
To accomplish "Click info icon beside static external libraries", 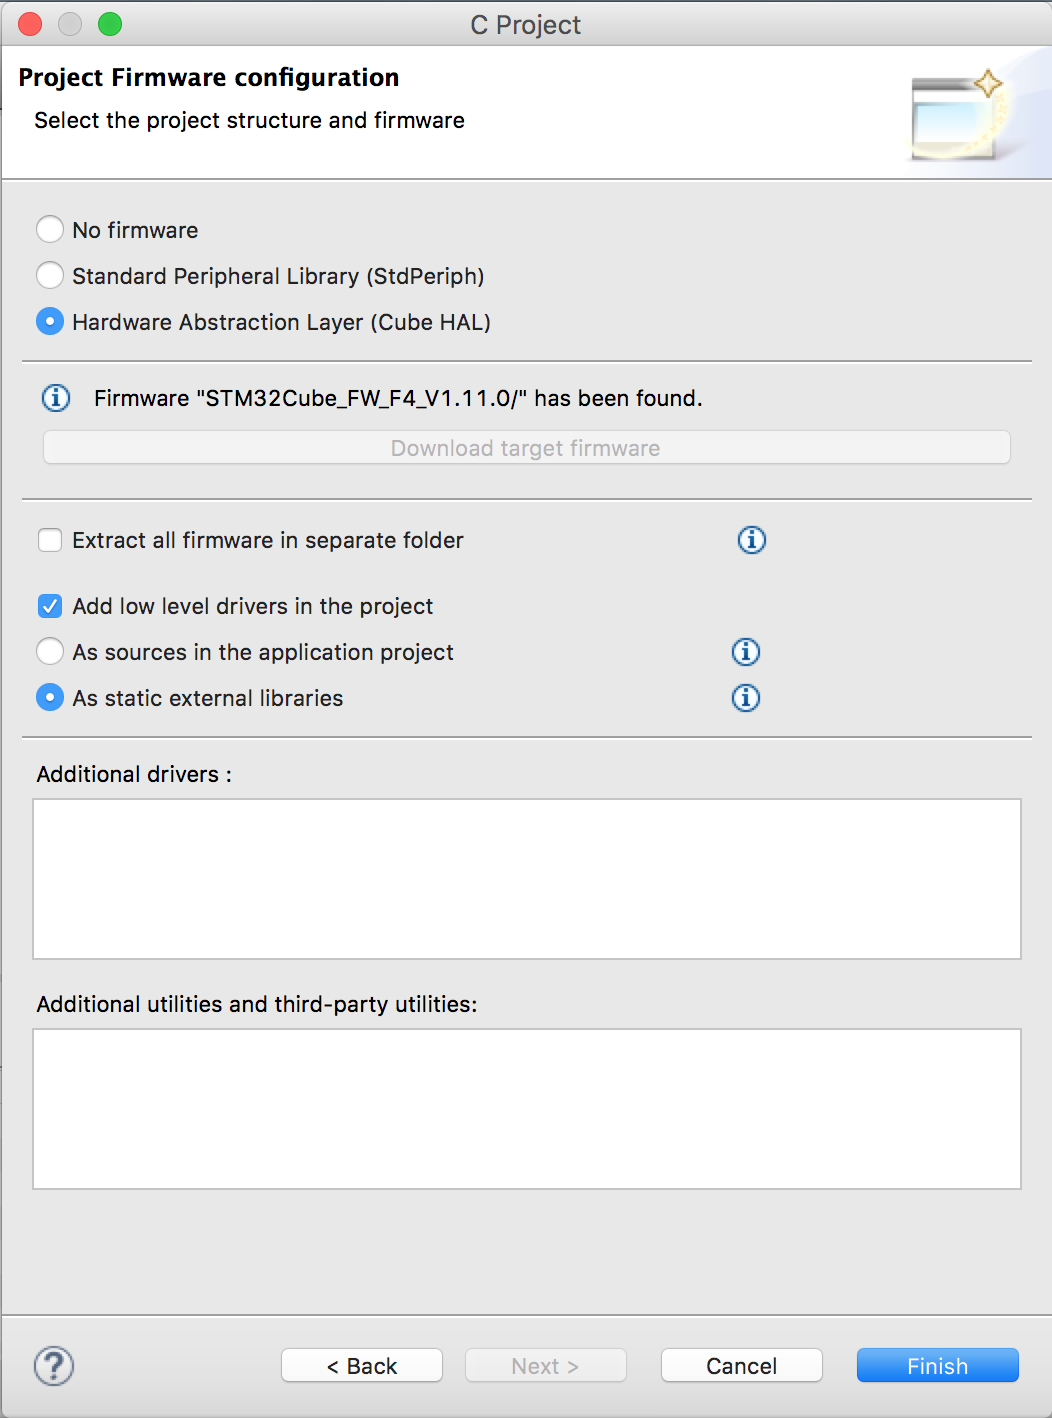I will 746,698.
